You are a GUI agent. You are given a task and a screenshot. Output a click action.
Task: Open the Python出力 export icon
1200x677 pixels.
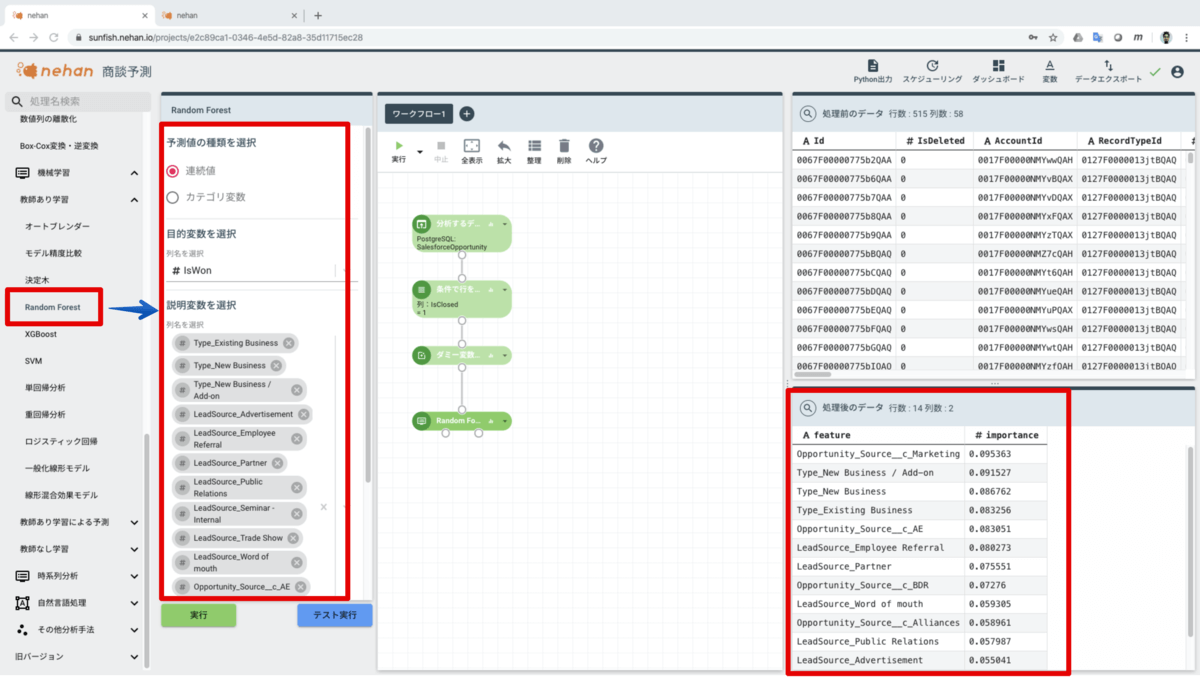click(x=872, y=65)
